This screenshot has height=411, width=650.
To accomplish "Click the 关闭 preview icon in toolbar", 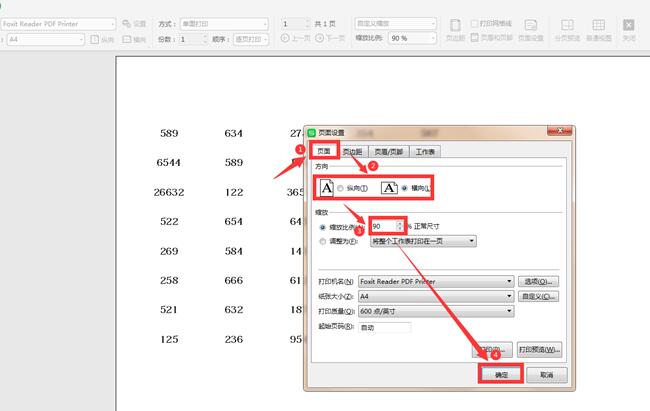I will (628, 26).
